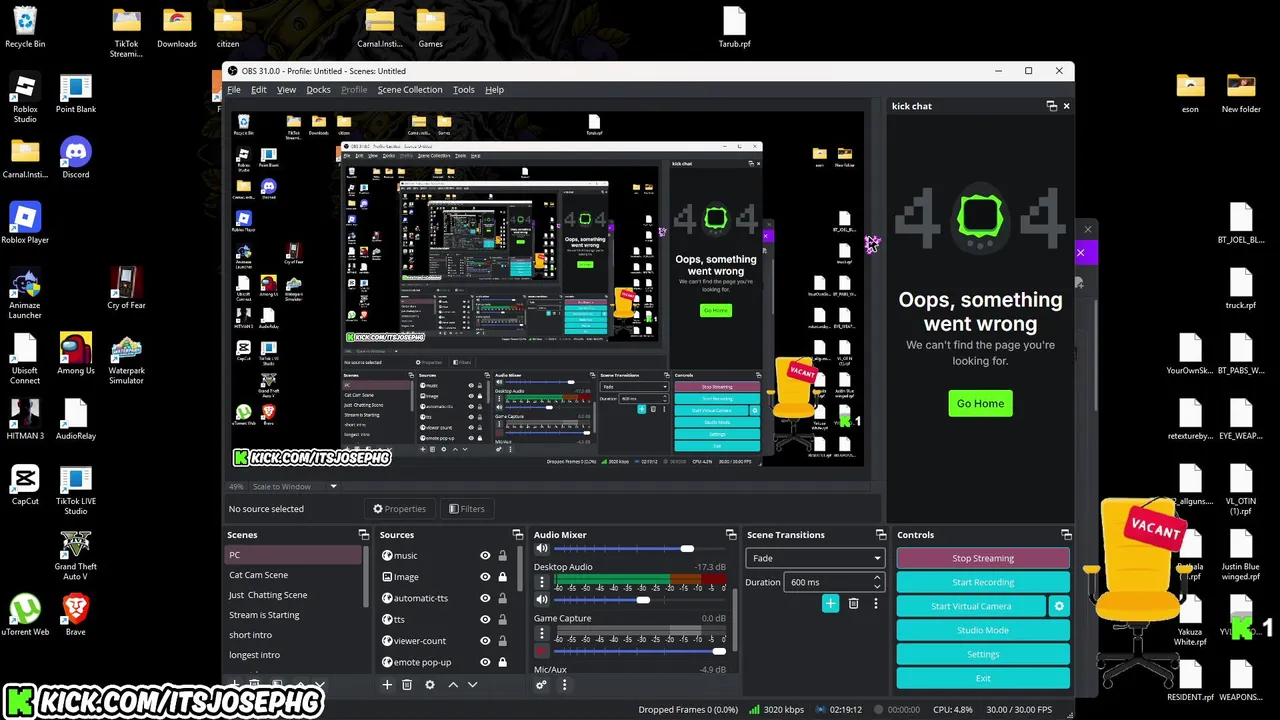
Task: Lock the music source
Action: [502, 556]
